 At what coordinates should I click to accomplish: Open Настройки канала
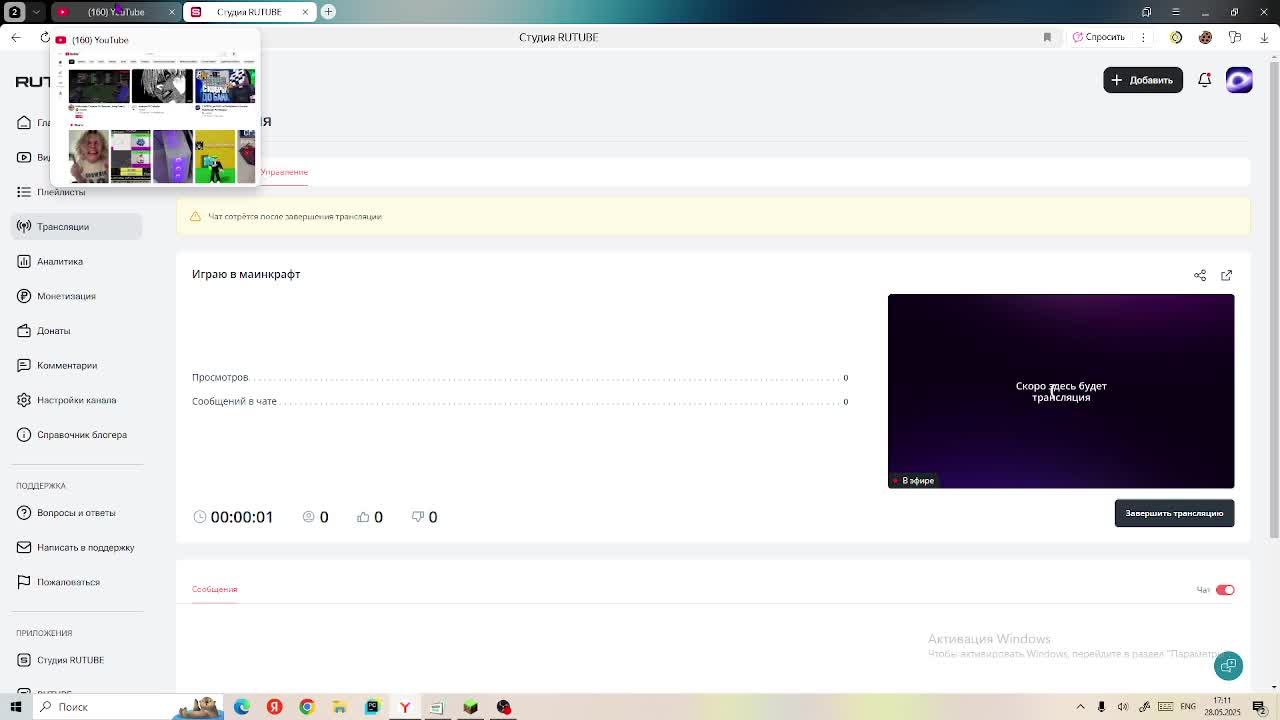[x=76, y=400]
